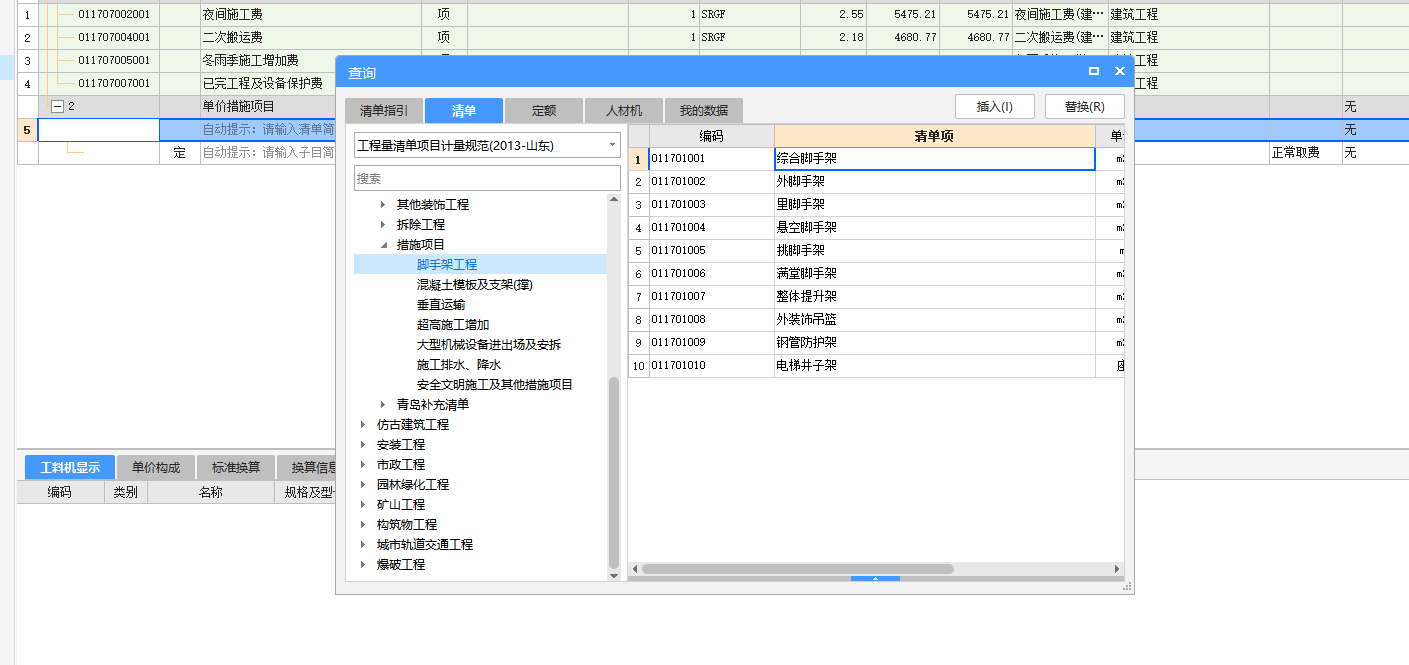This screenshot has width=1409, height=665.
Task: Expand 构筑物工程 node
Action: (363, 525)
